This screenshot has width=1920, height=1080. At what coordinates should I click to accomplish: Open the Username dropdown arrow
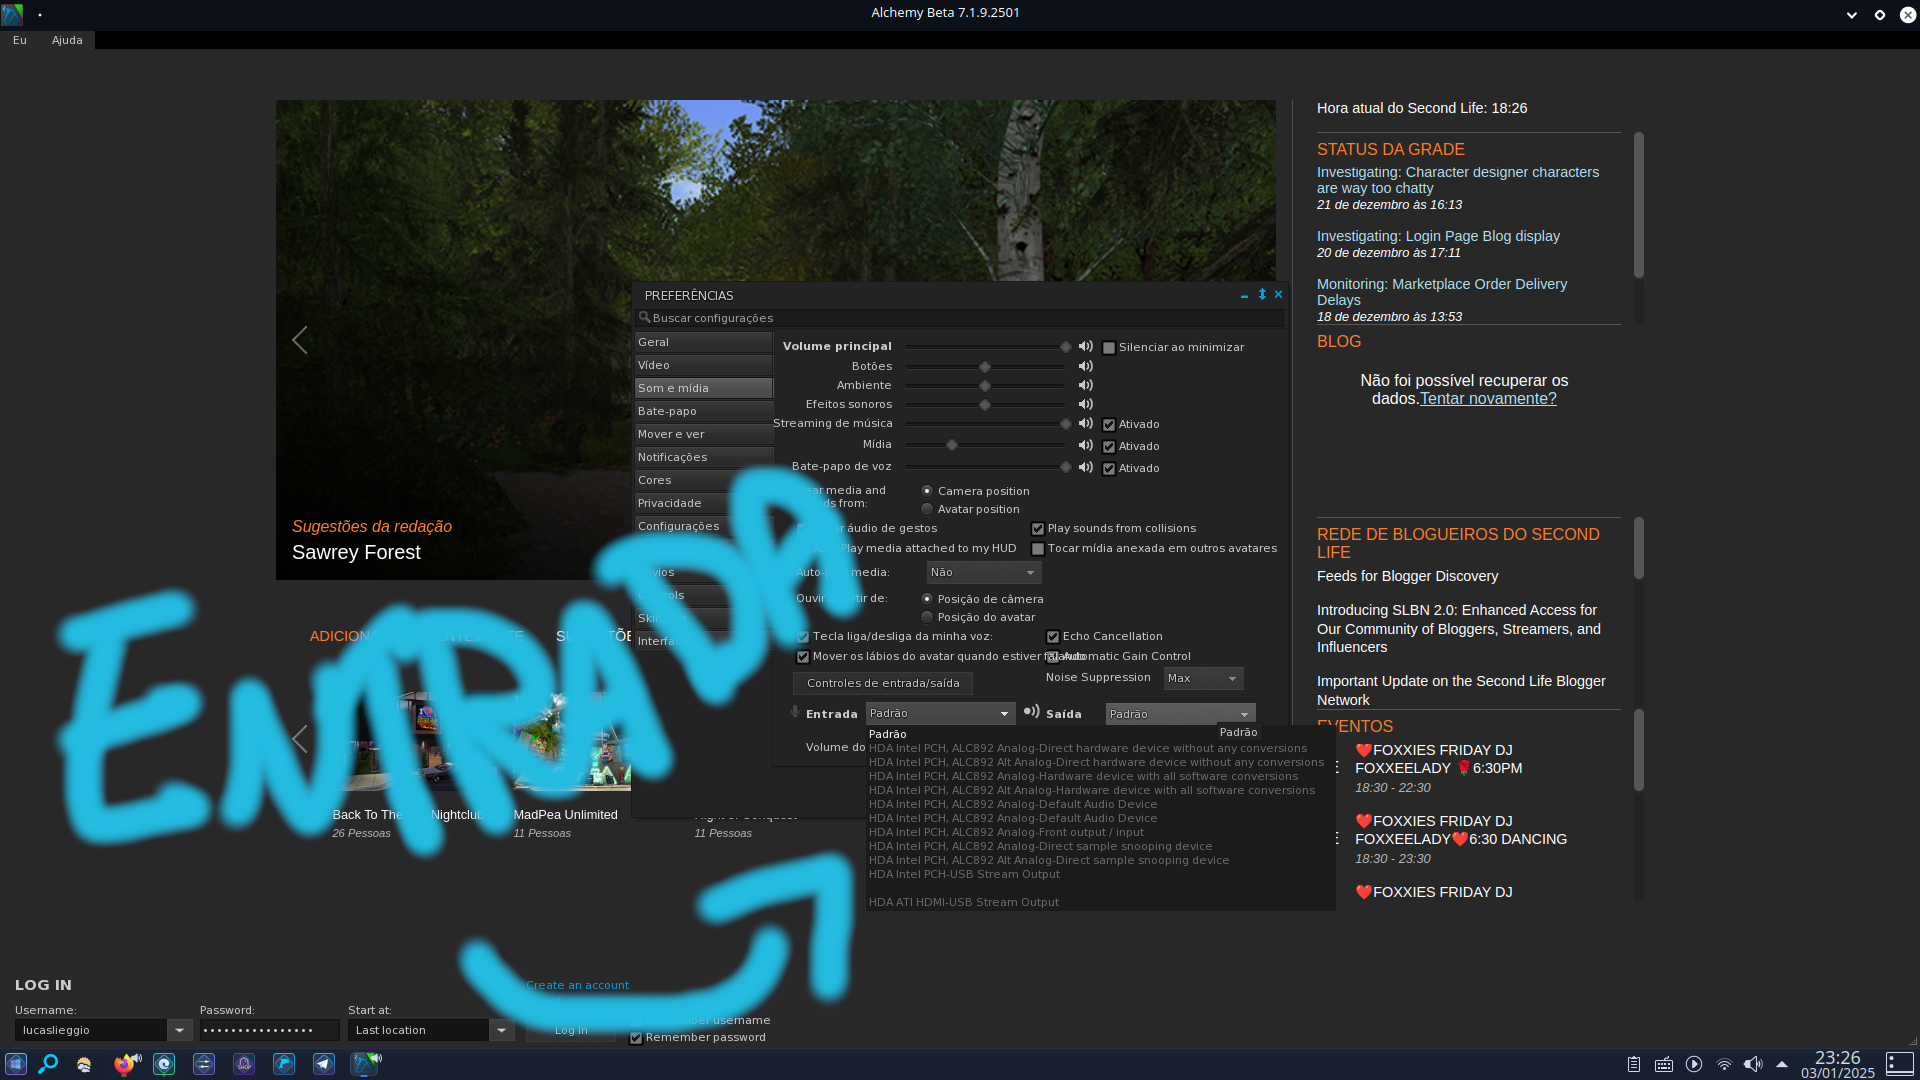[x=179, y=1030]
